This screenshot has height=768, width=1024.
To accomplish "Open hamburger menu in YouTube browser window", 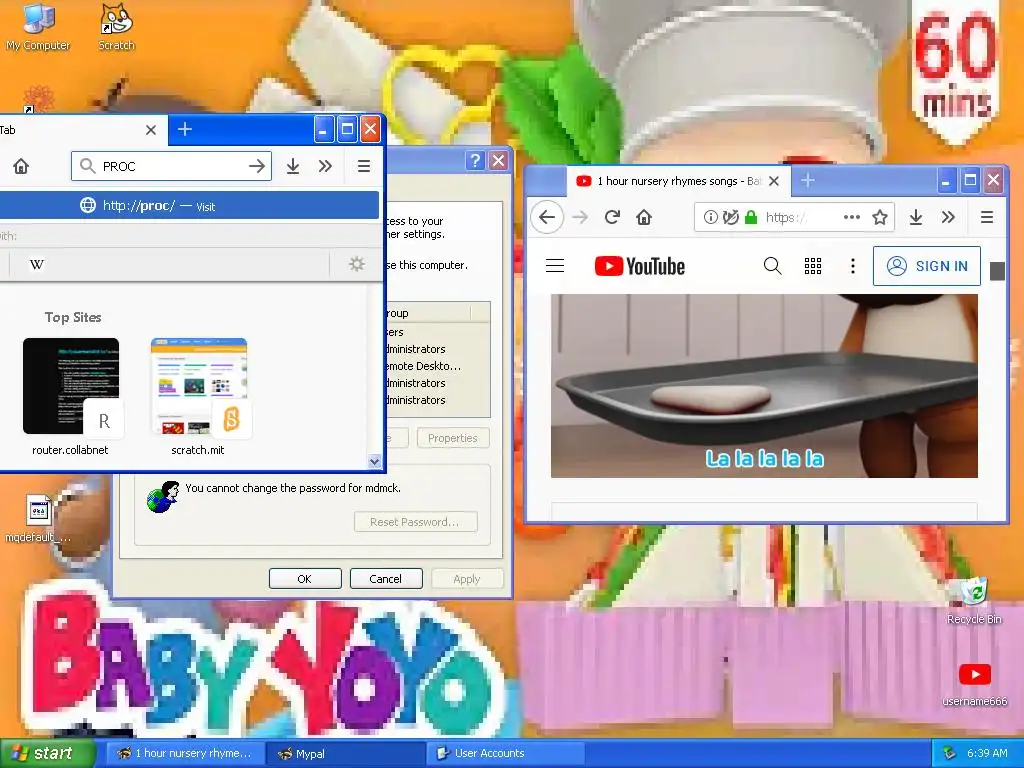I will (987, 217).
